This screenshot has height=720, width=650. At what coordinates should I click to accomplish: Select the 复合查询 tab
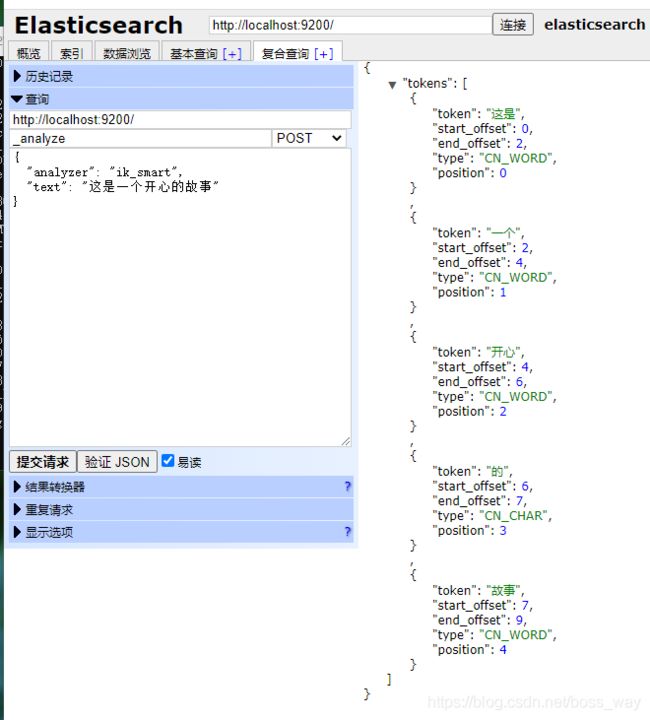tap(285, 54)
